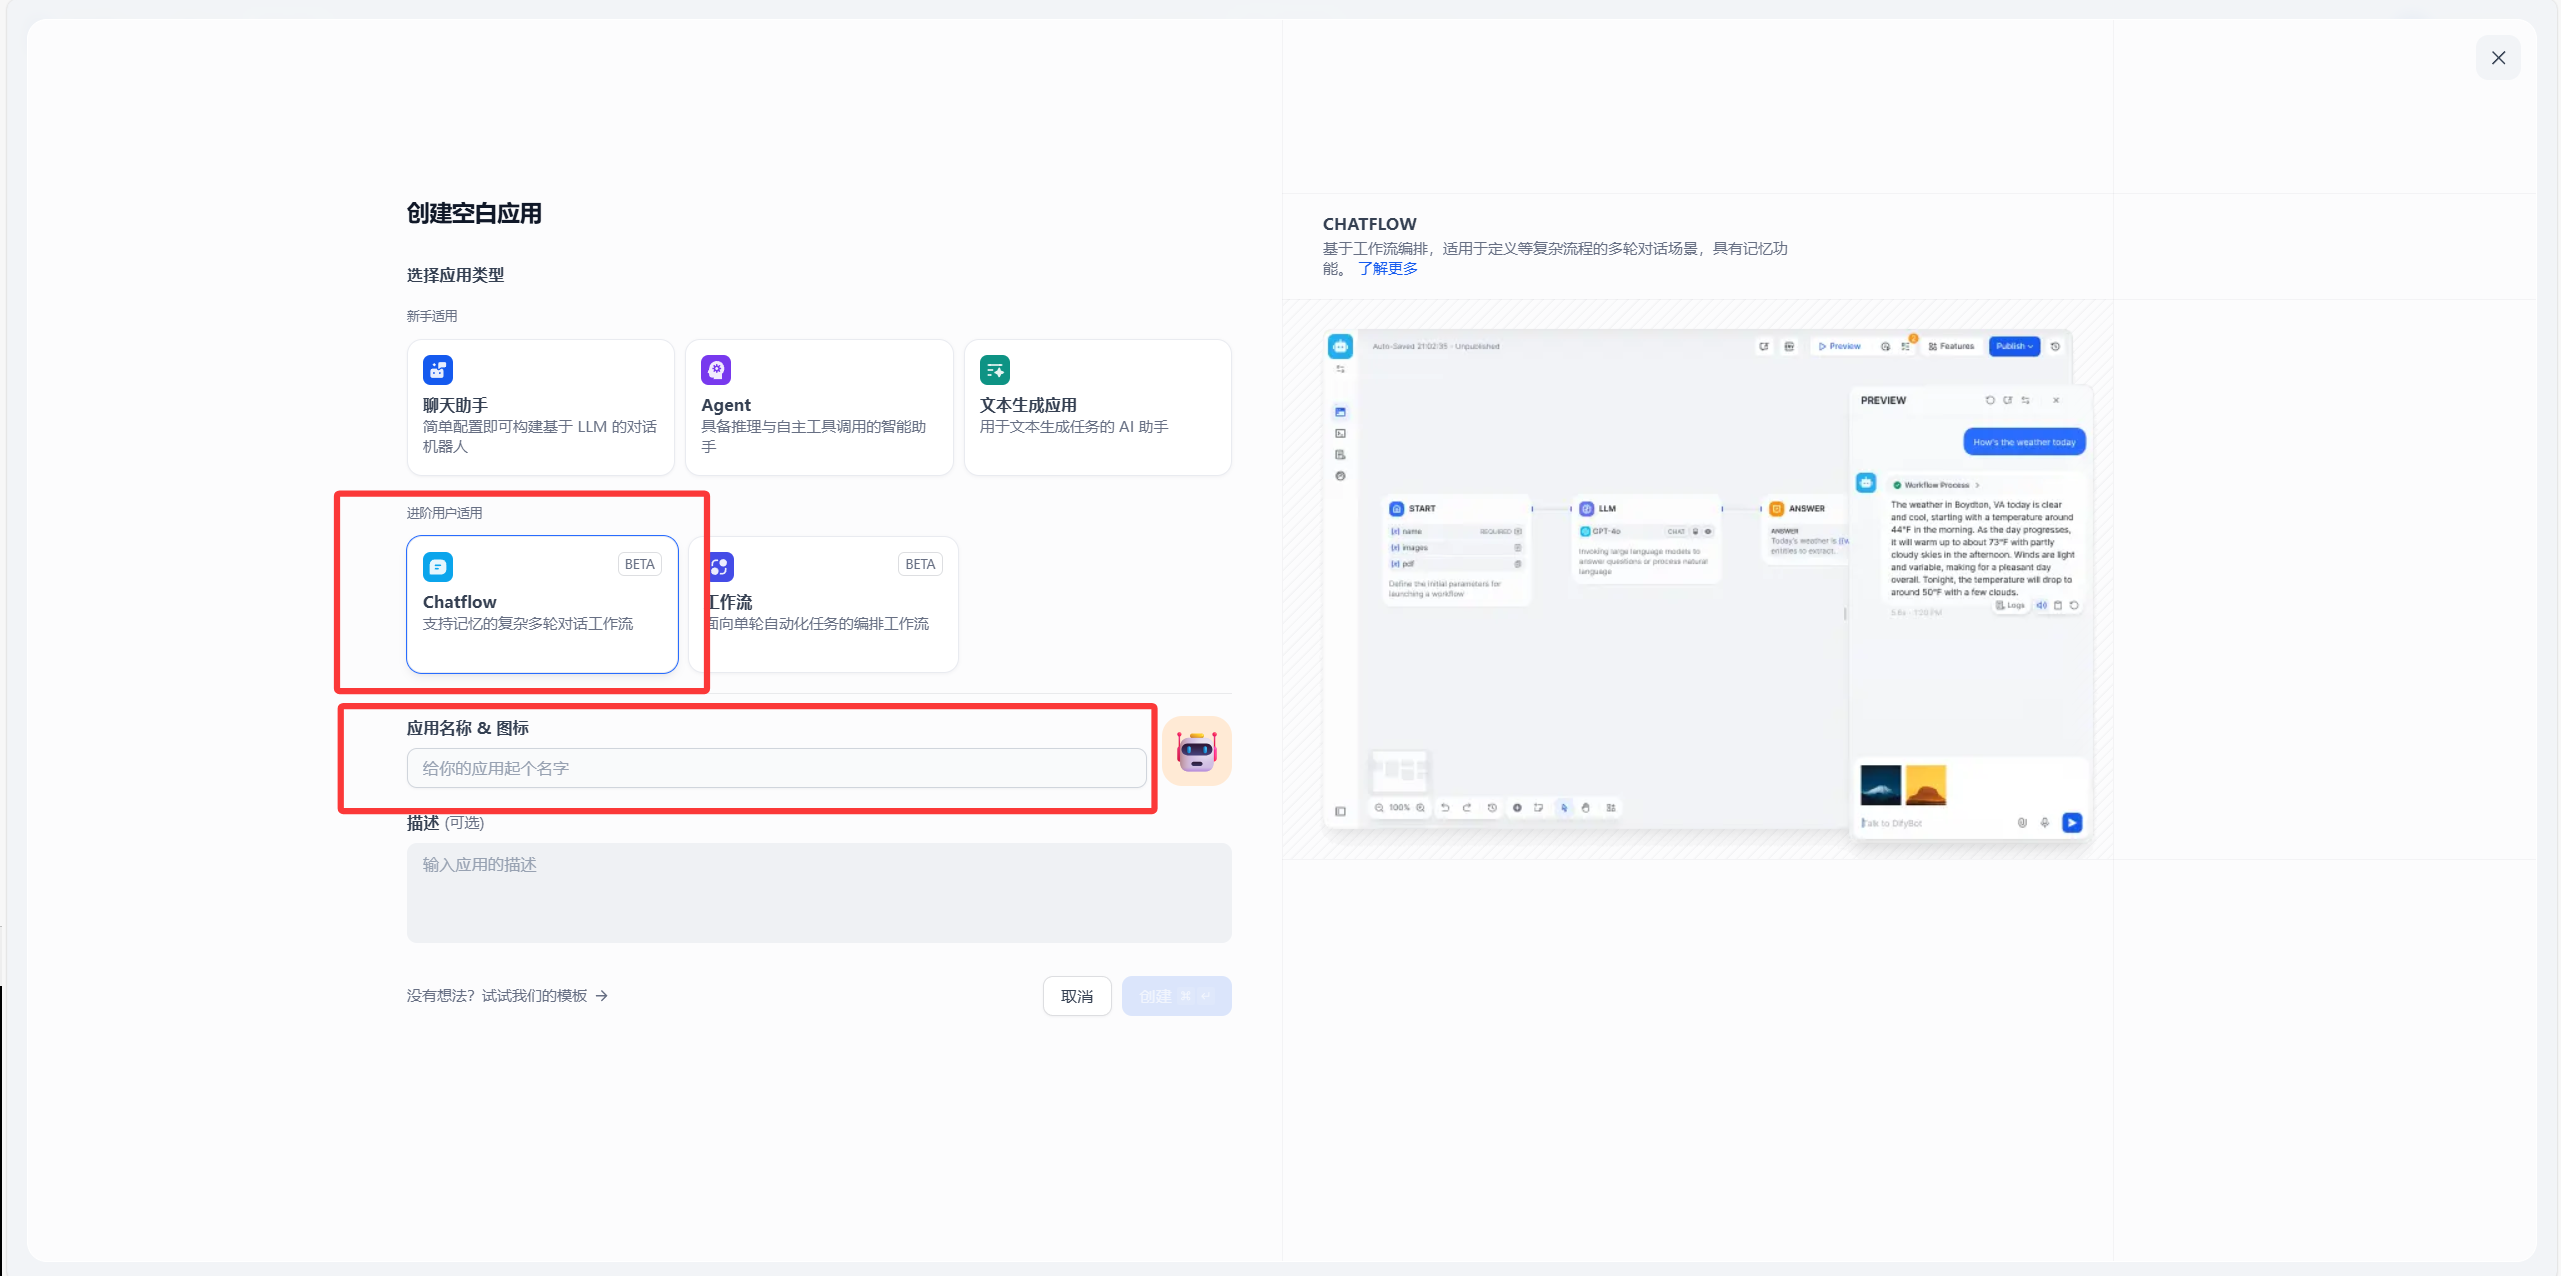Click the zoom-in magnifier icon

(x=1421, y=809)
